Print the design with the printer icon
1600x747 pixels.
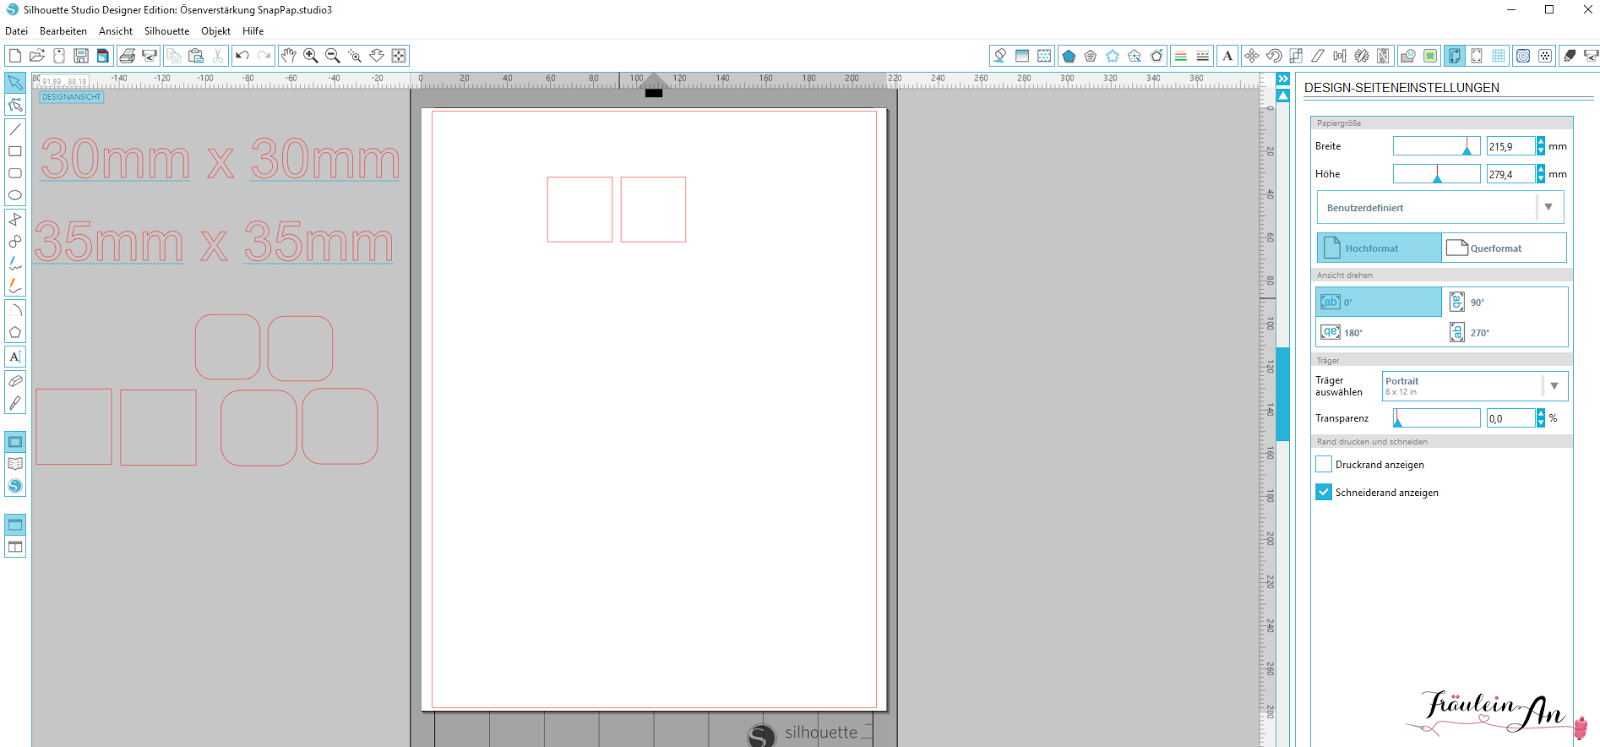coord(127,56)
